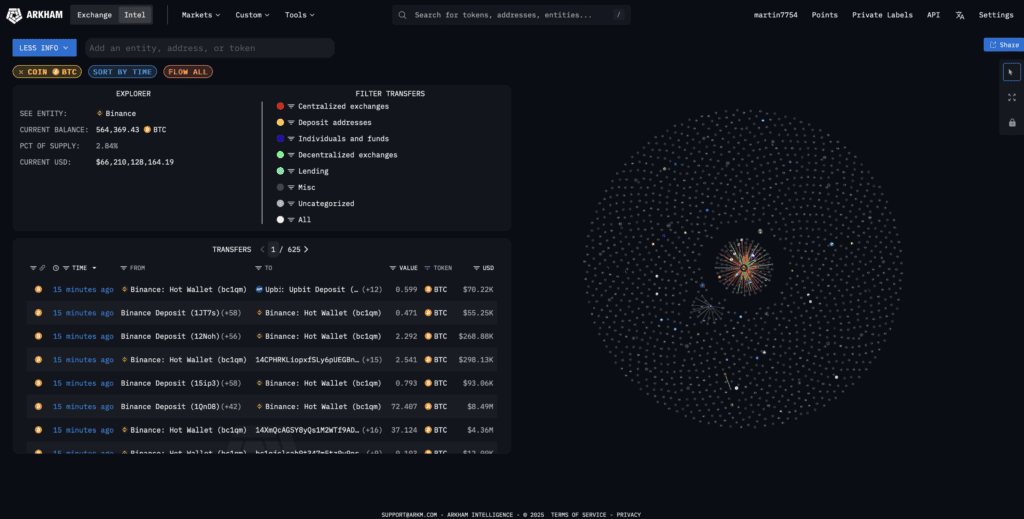Viewport: 1024px width, 519px height.
Task: Click the clock icon in the transfers header
Action: pyautogui.click(x=56, y=268)
